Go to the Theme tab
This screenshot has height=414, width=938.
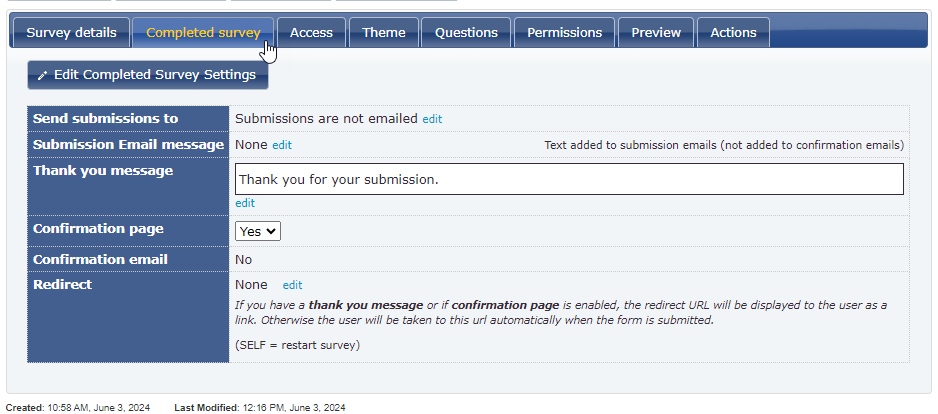(383, 32)
